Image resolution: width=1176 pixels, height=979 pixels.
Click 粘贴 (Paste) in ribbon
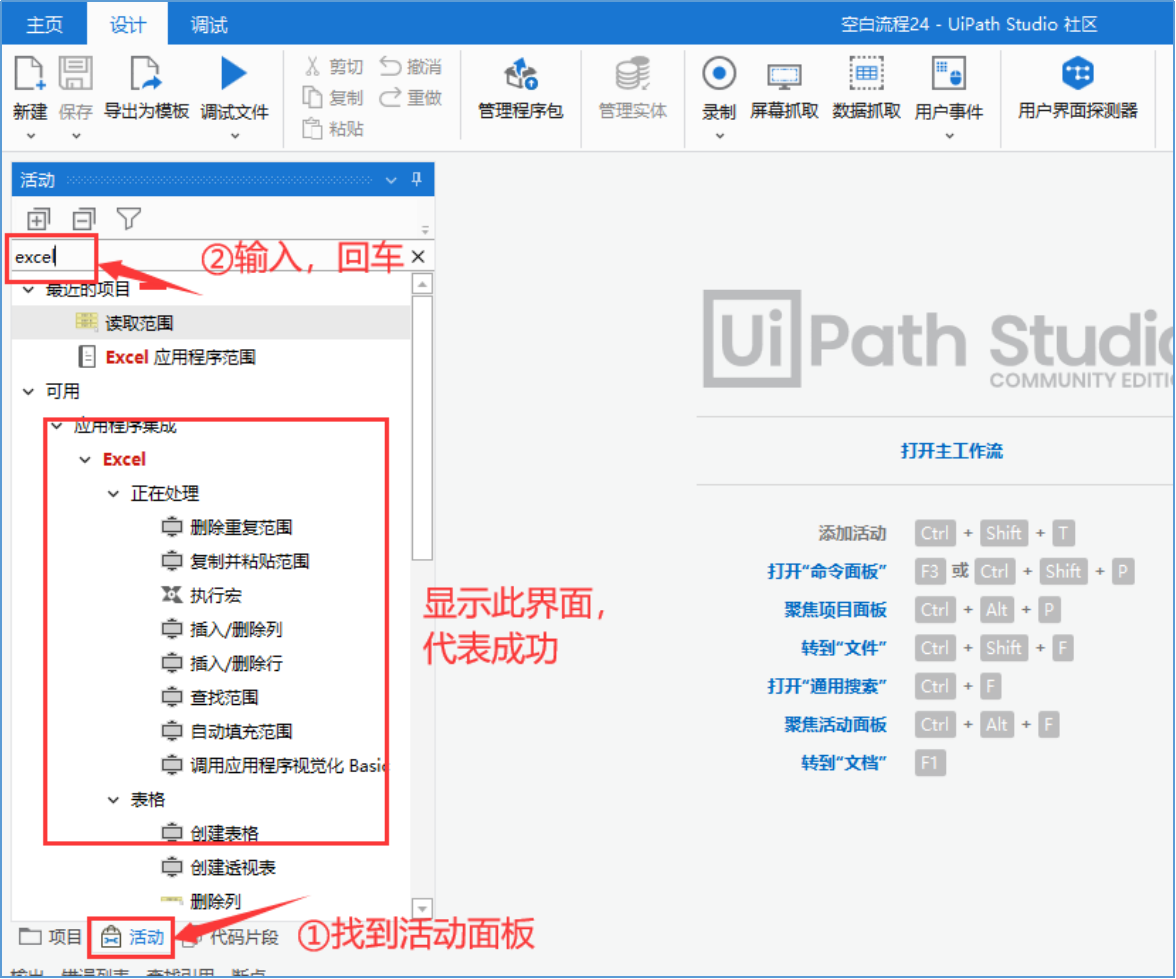(x=333, y=129)
